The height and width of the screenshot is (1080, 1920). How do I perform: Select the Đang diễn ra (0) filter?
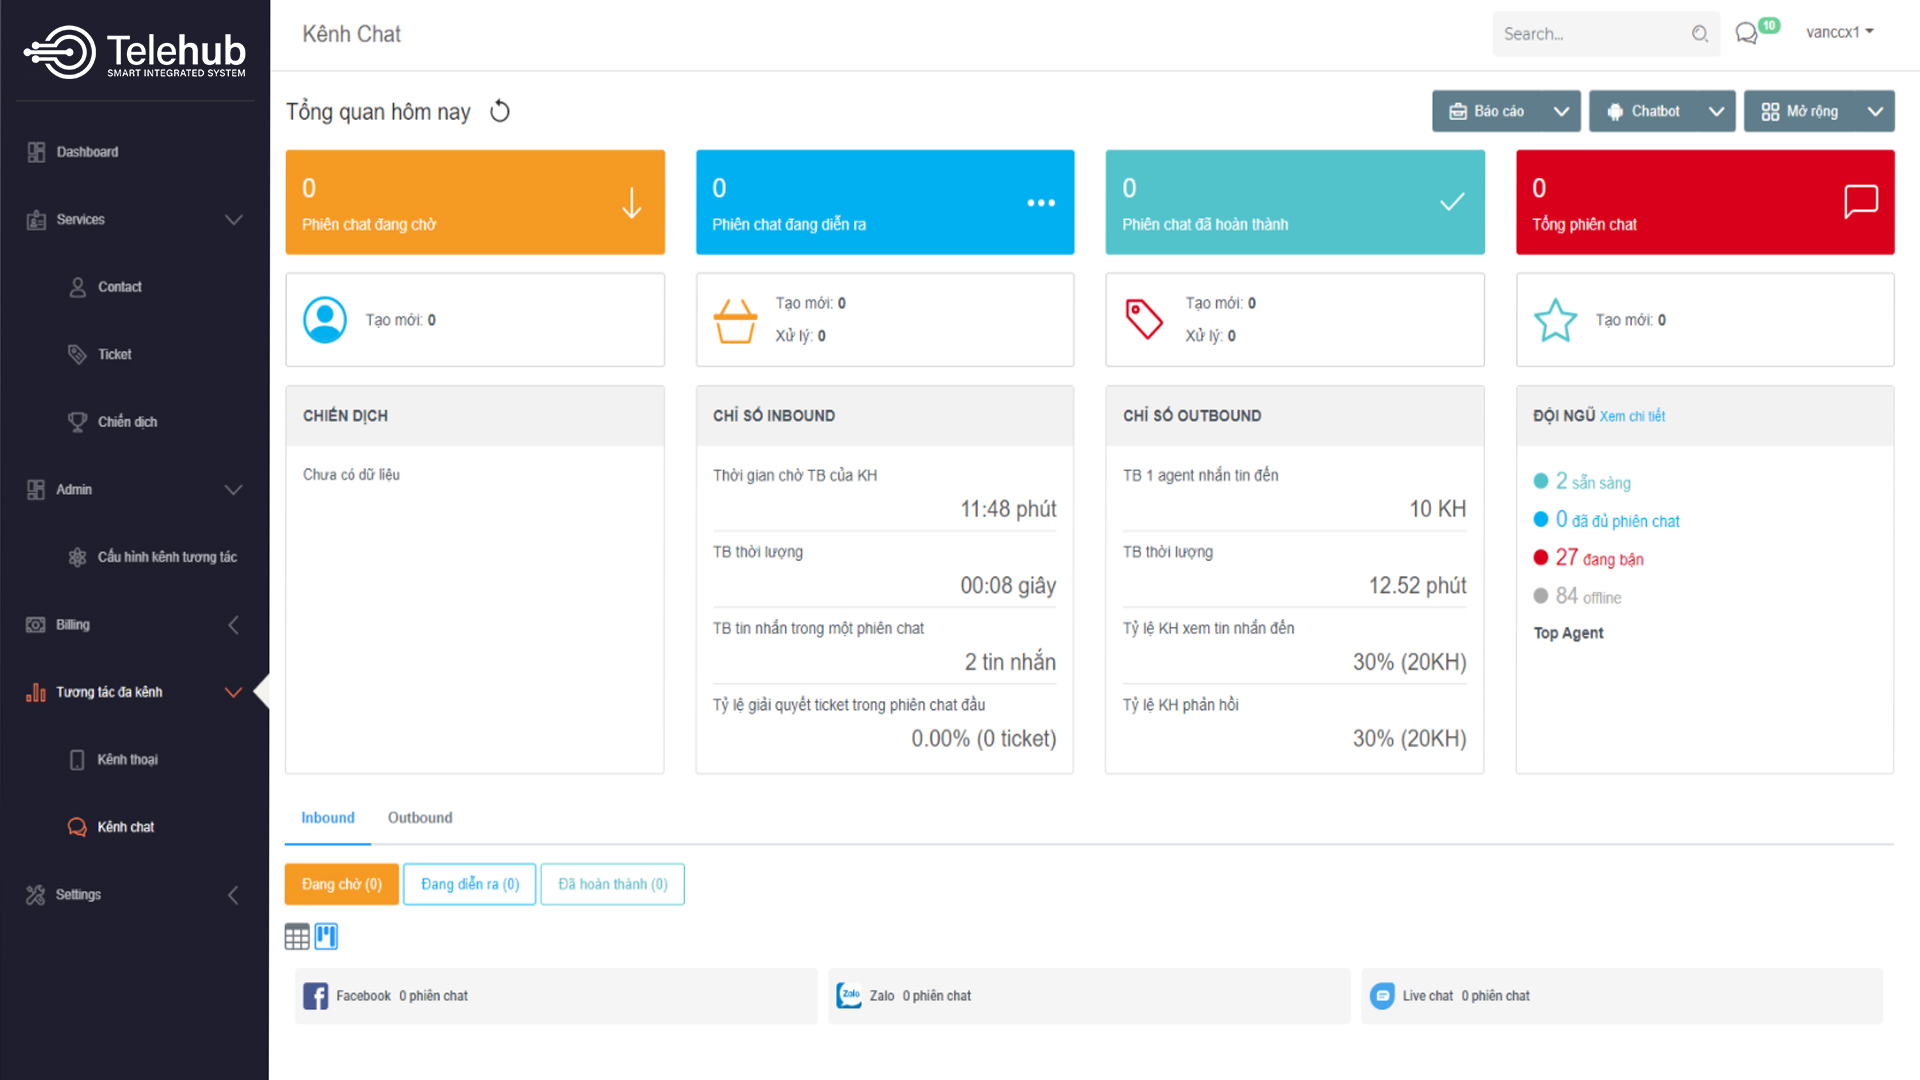click(470, 884)
